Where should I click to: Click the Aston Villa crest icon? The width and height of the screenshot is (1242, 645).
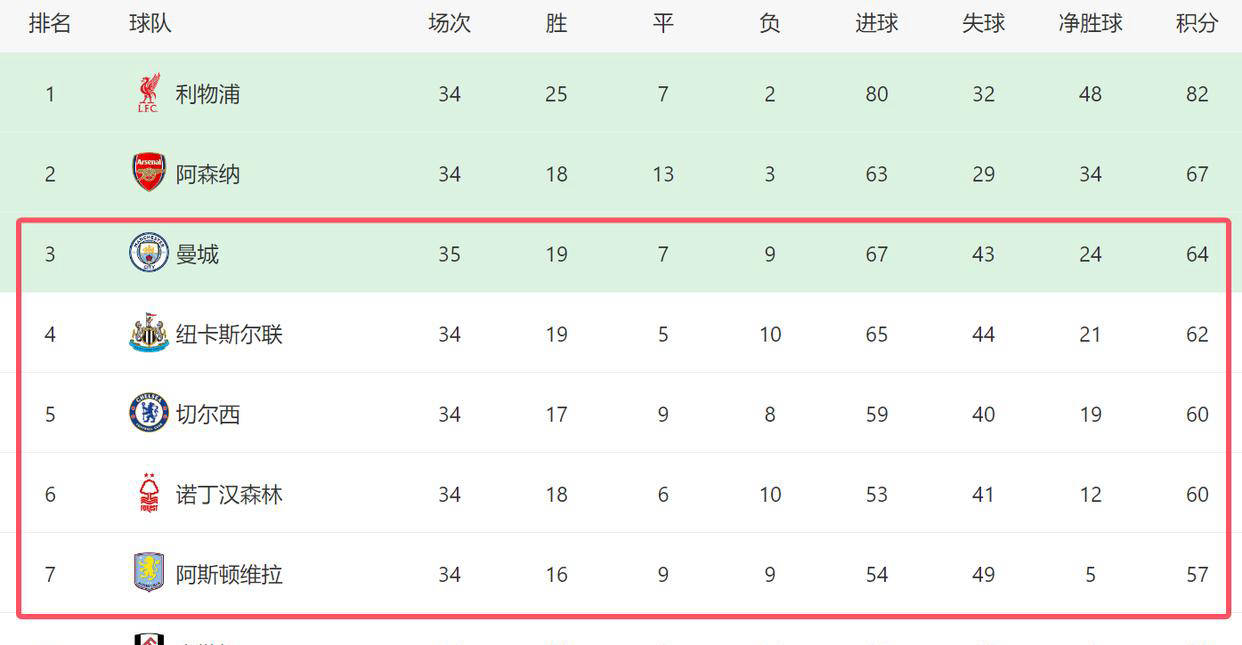149,573
